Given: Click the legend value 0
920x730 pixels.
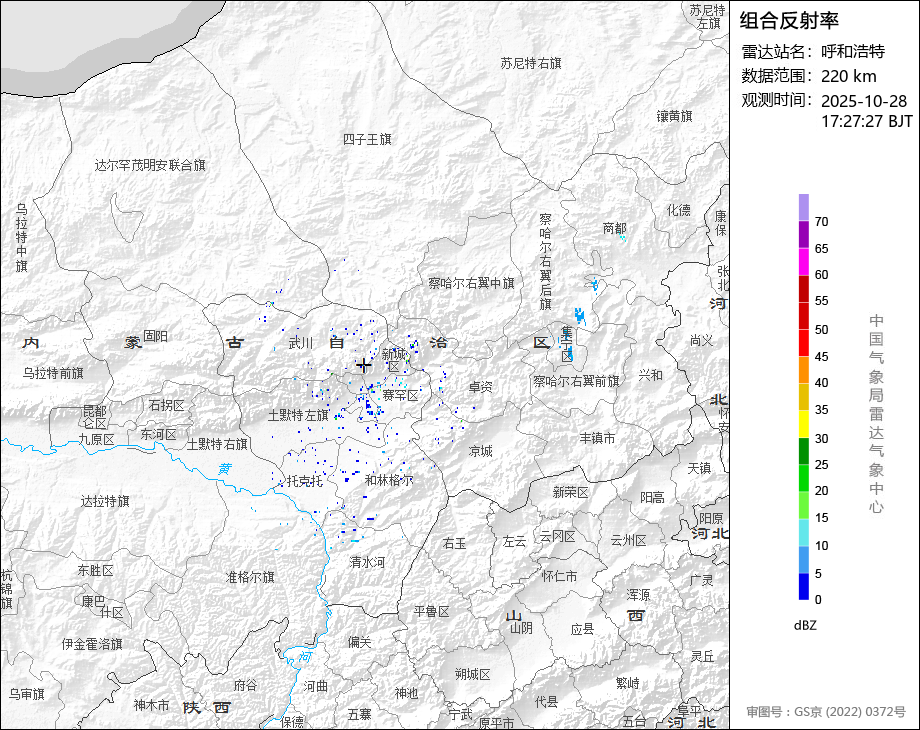Looking at the screenshot, I should point(818,600).
